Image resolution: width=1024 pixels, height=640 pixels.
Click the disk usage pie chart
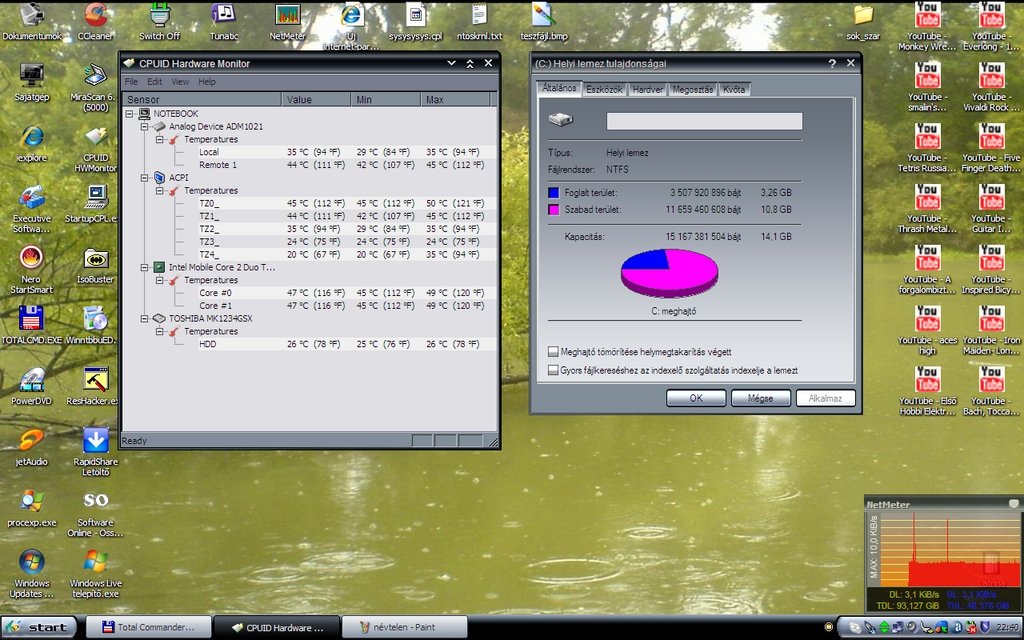pos(669,273)
